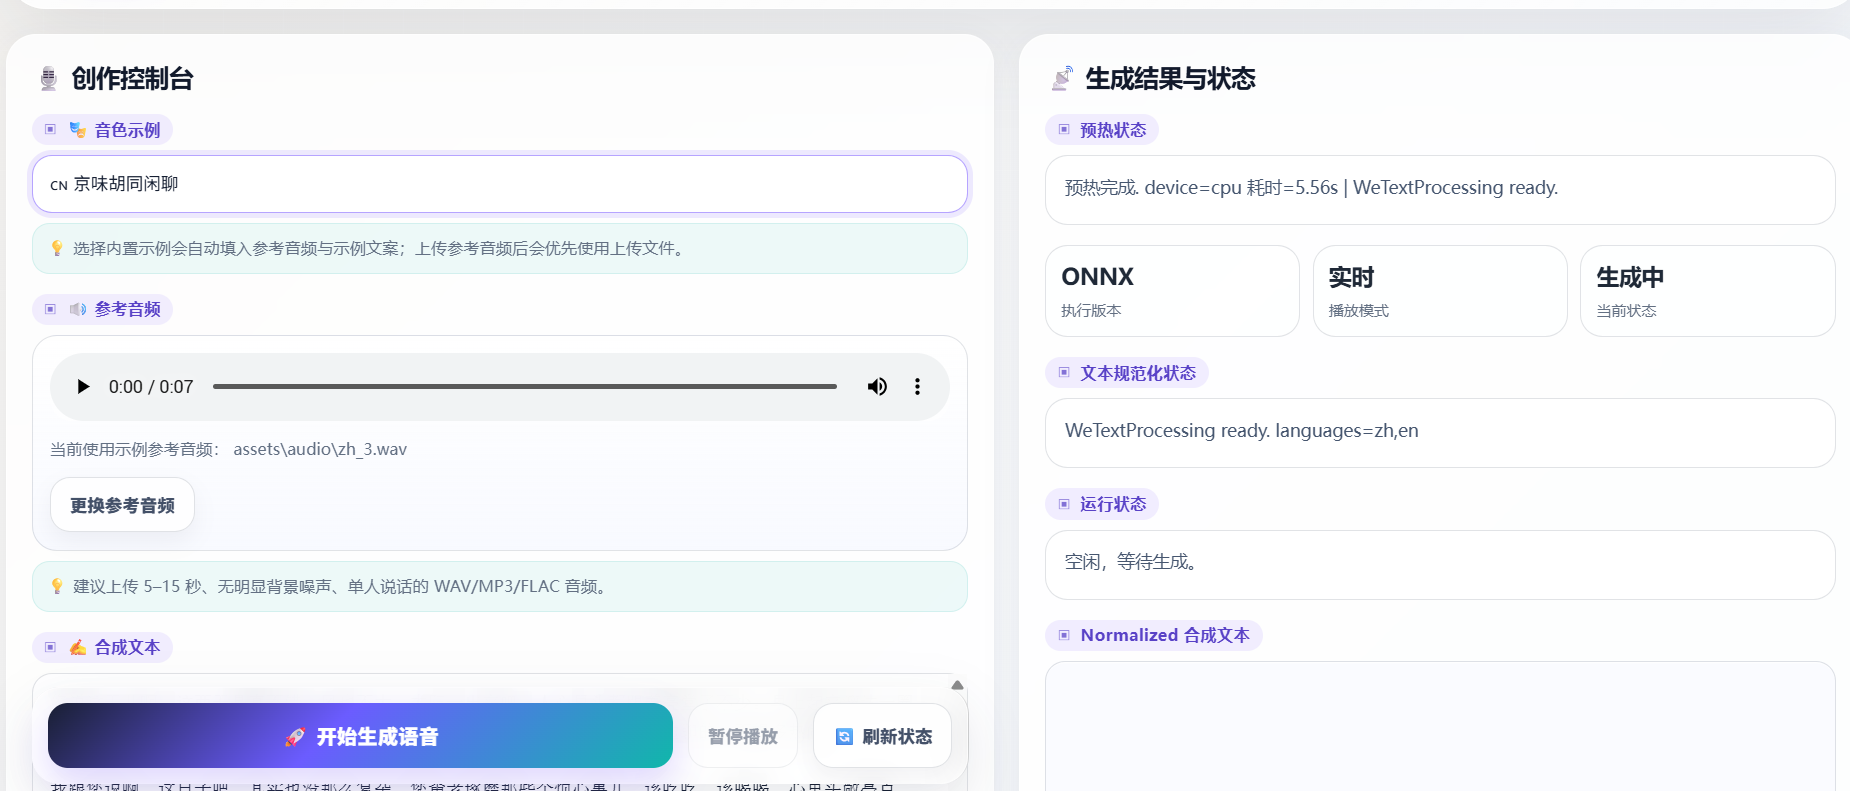This screenshot has width=1850, height=791.
Task: Mute the reference audio volume icon
Action: coord(877,387)
